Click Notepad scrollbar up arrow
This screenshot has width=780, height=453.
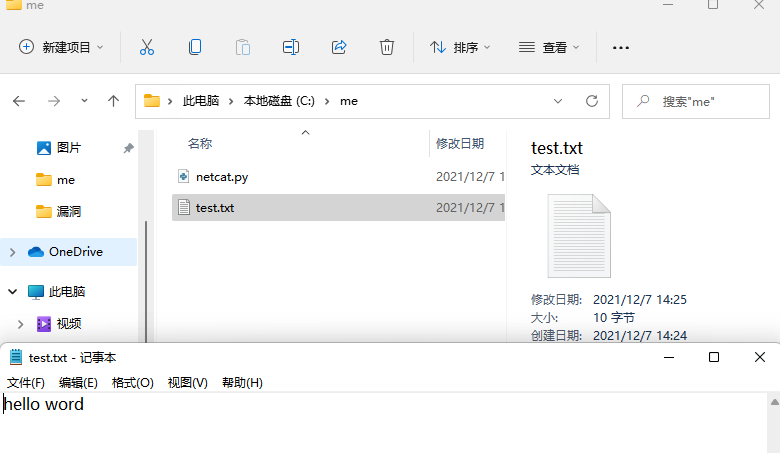pyautogui.click(x=775, y=402)
